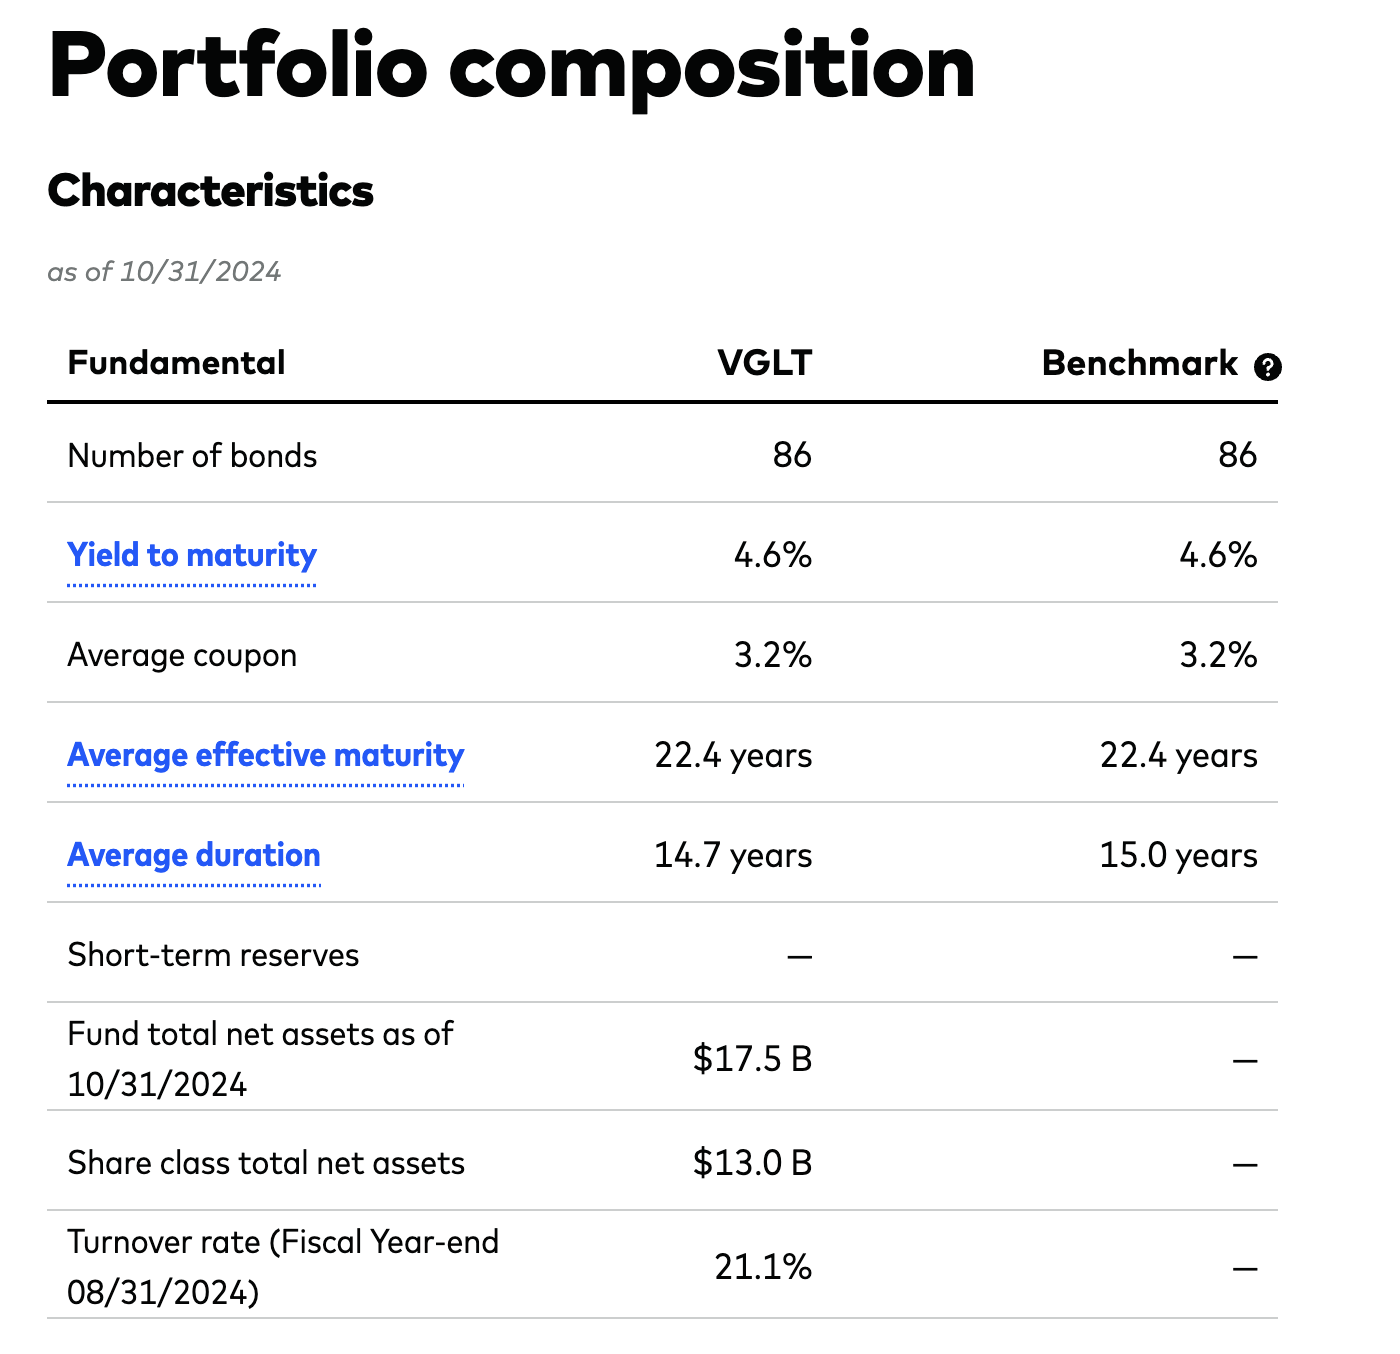Select the Characteristics section heading
The image size is (1400, 1354).
211,192
